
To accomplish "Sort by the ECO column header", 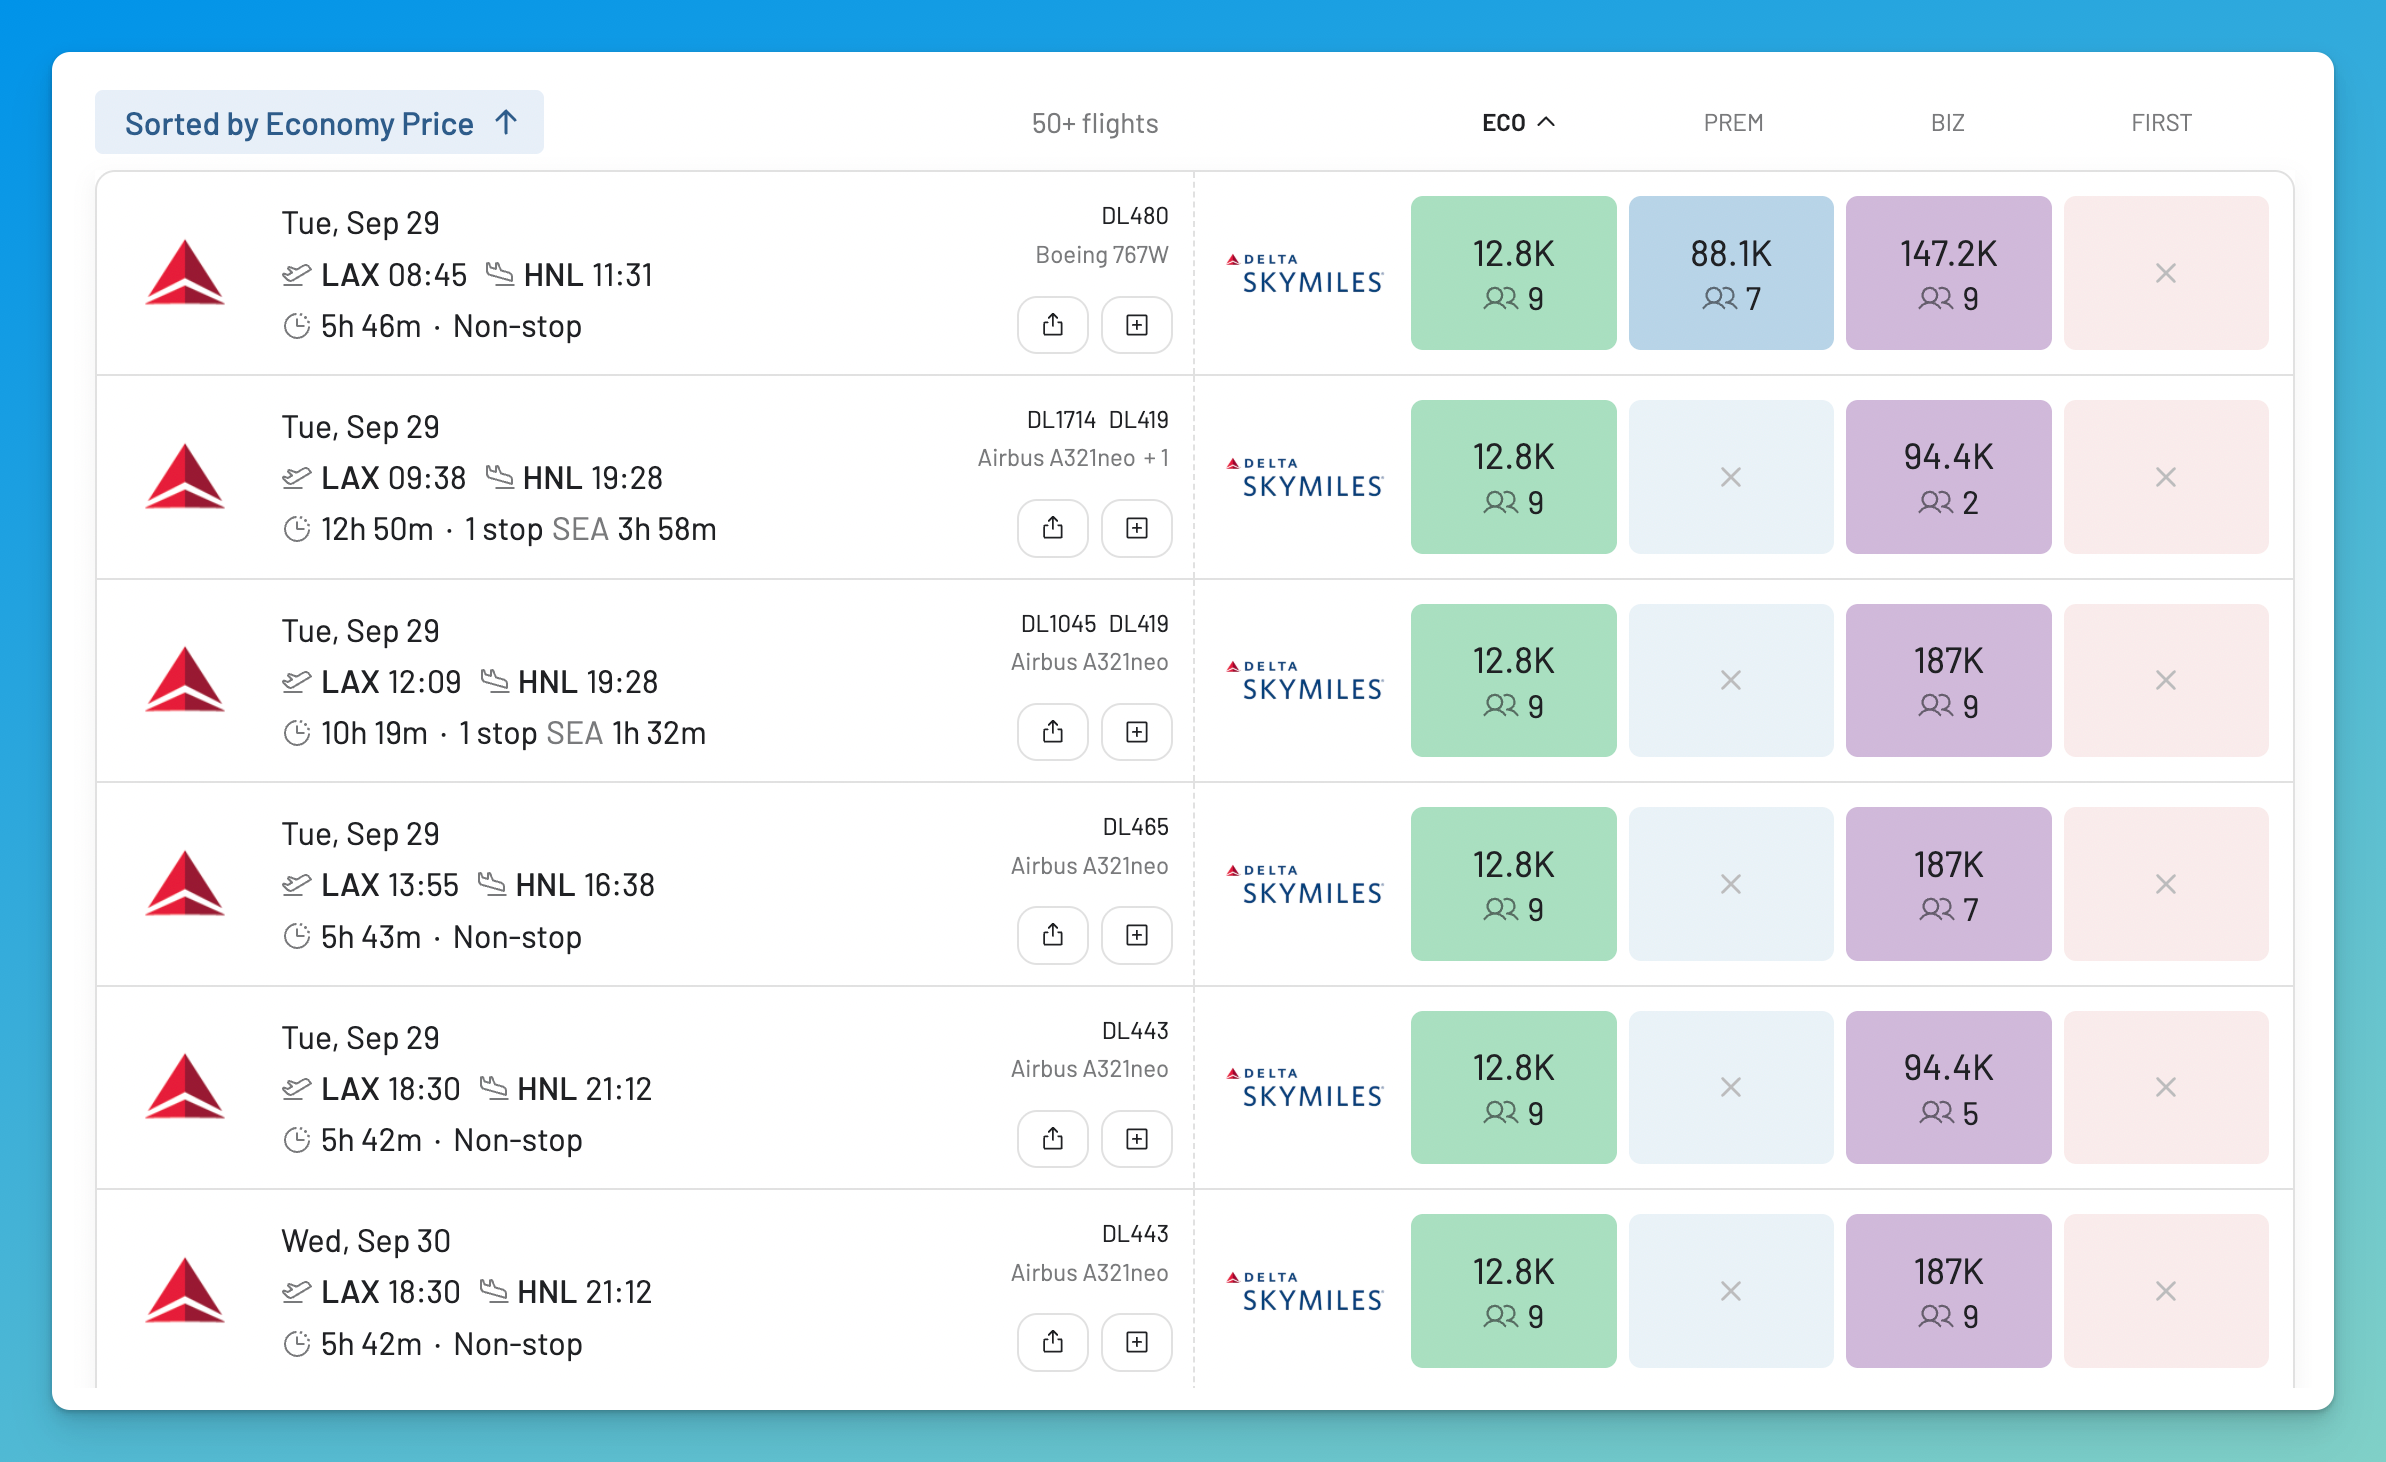I will point(1518,122).
